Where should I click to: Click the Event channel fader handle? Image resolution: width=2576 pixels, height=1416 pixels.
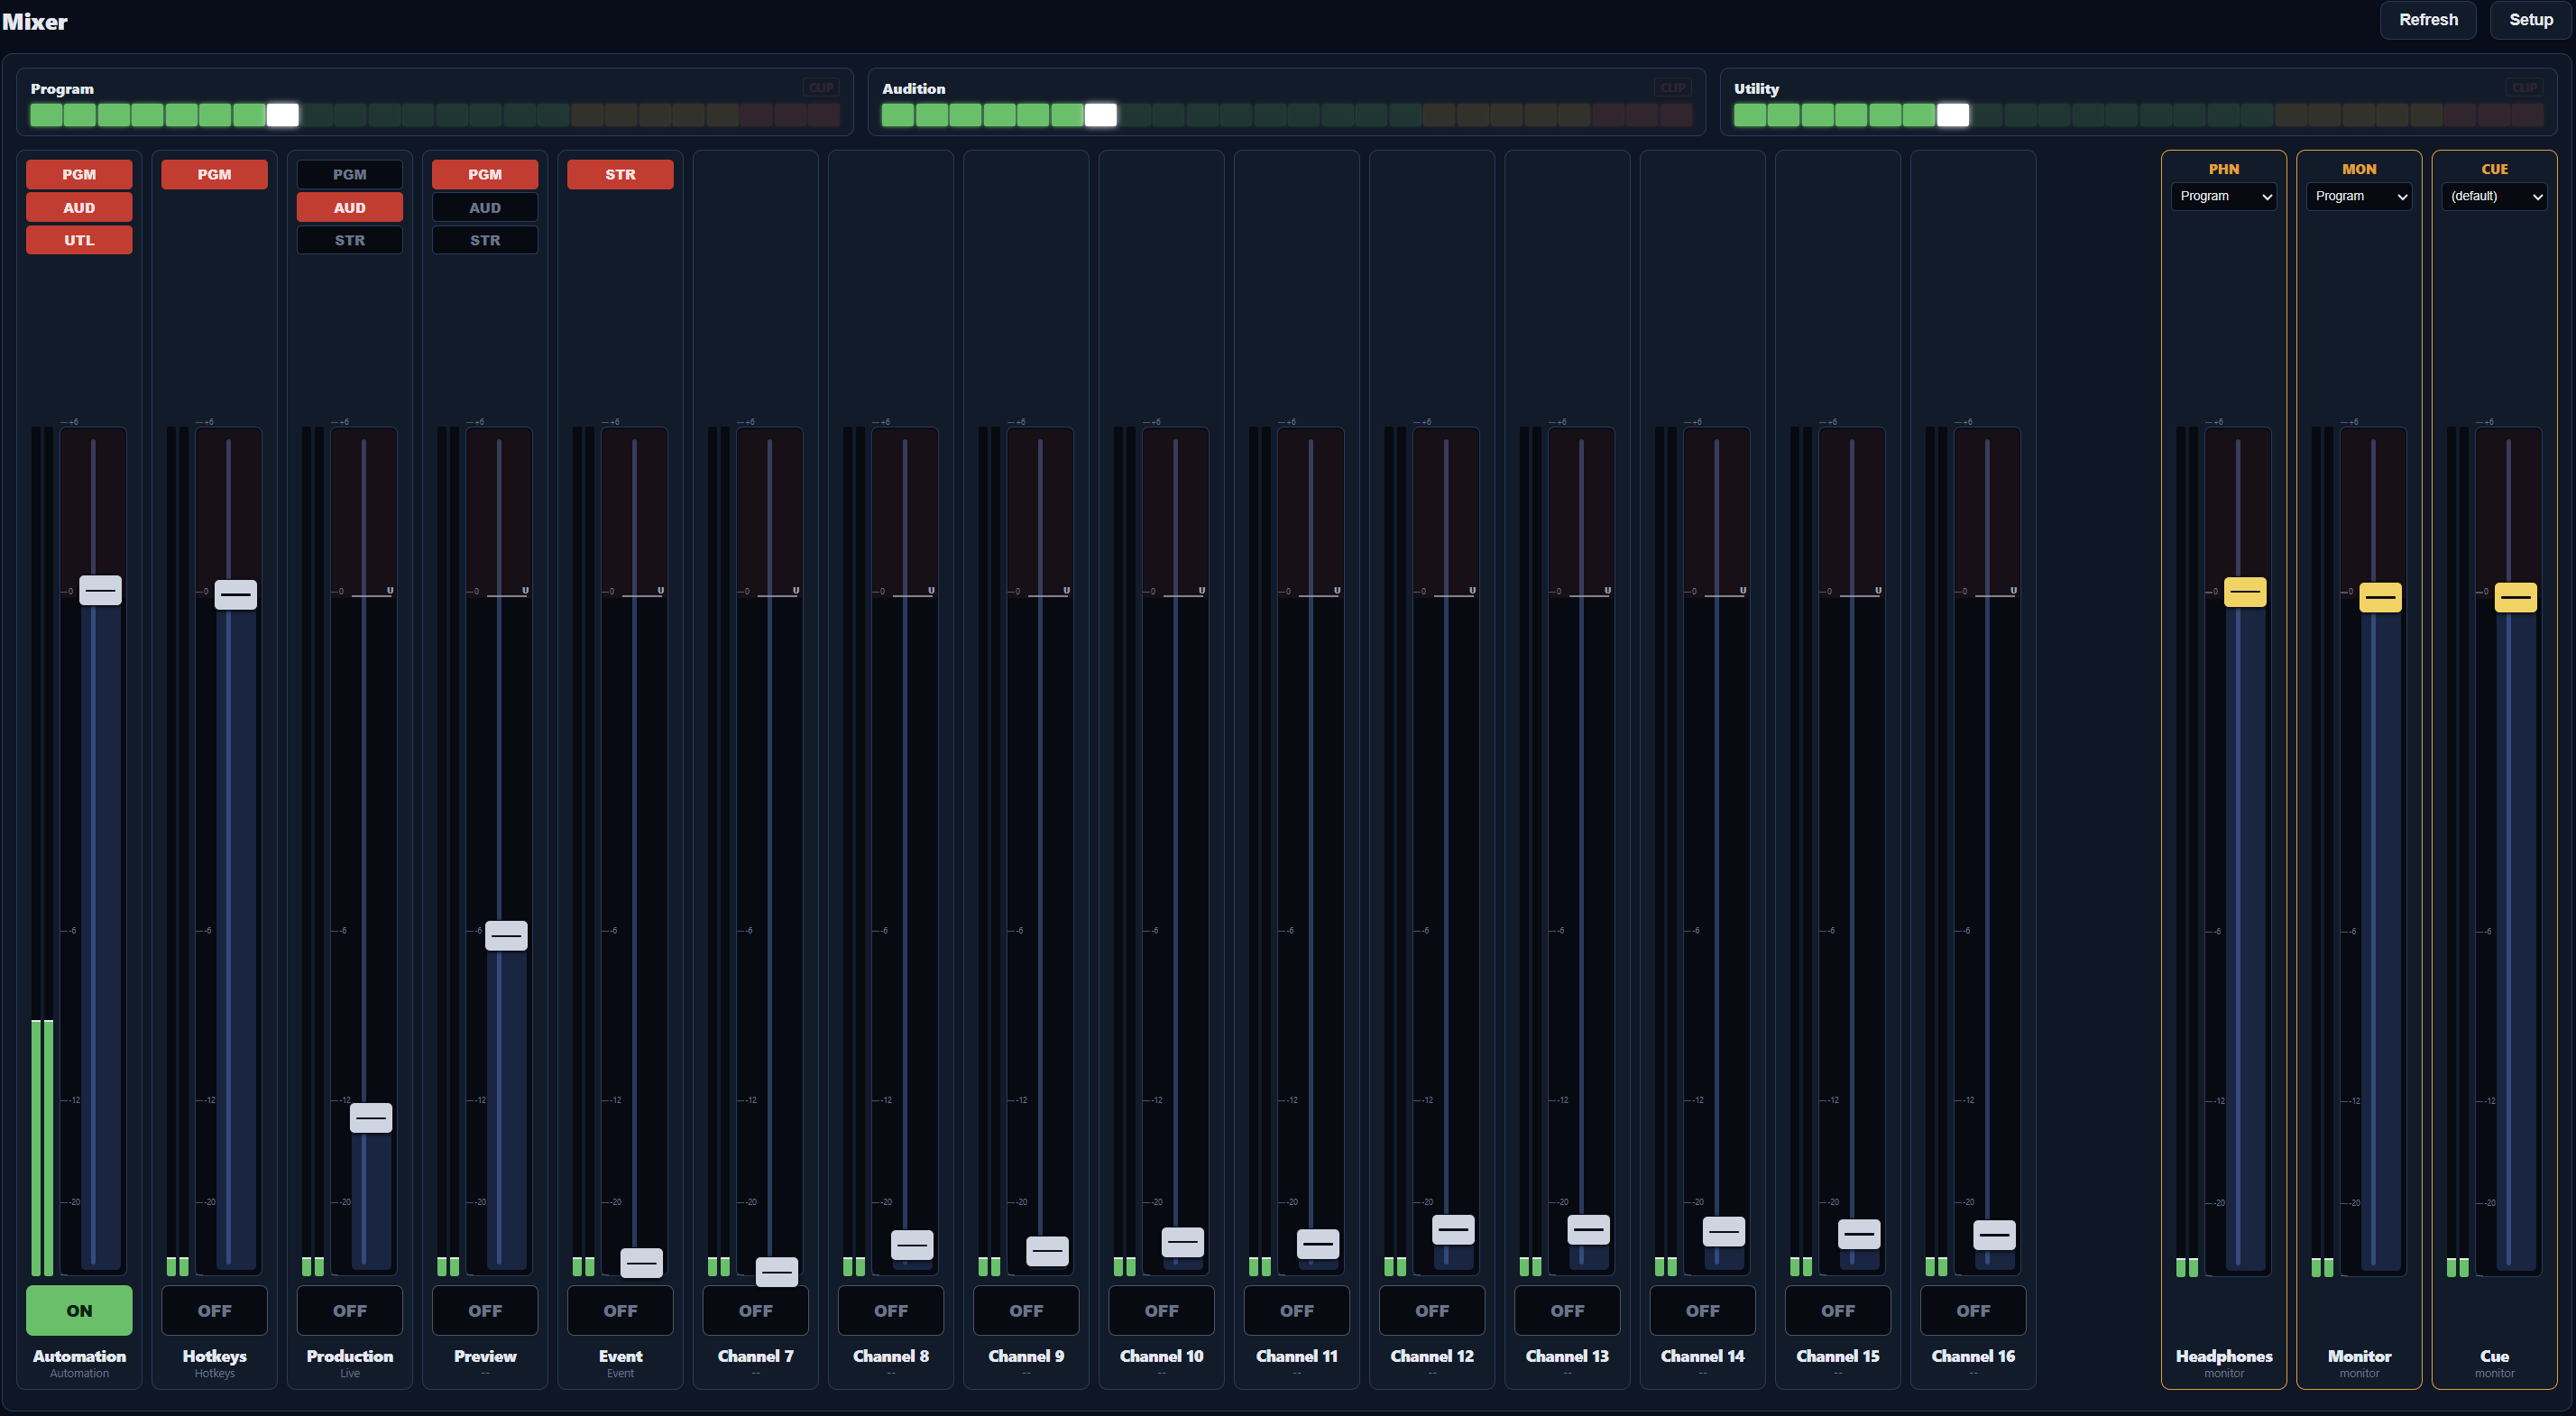642,1263
